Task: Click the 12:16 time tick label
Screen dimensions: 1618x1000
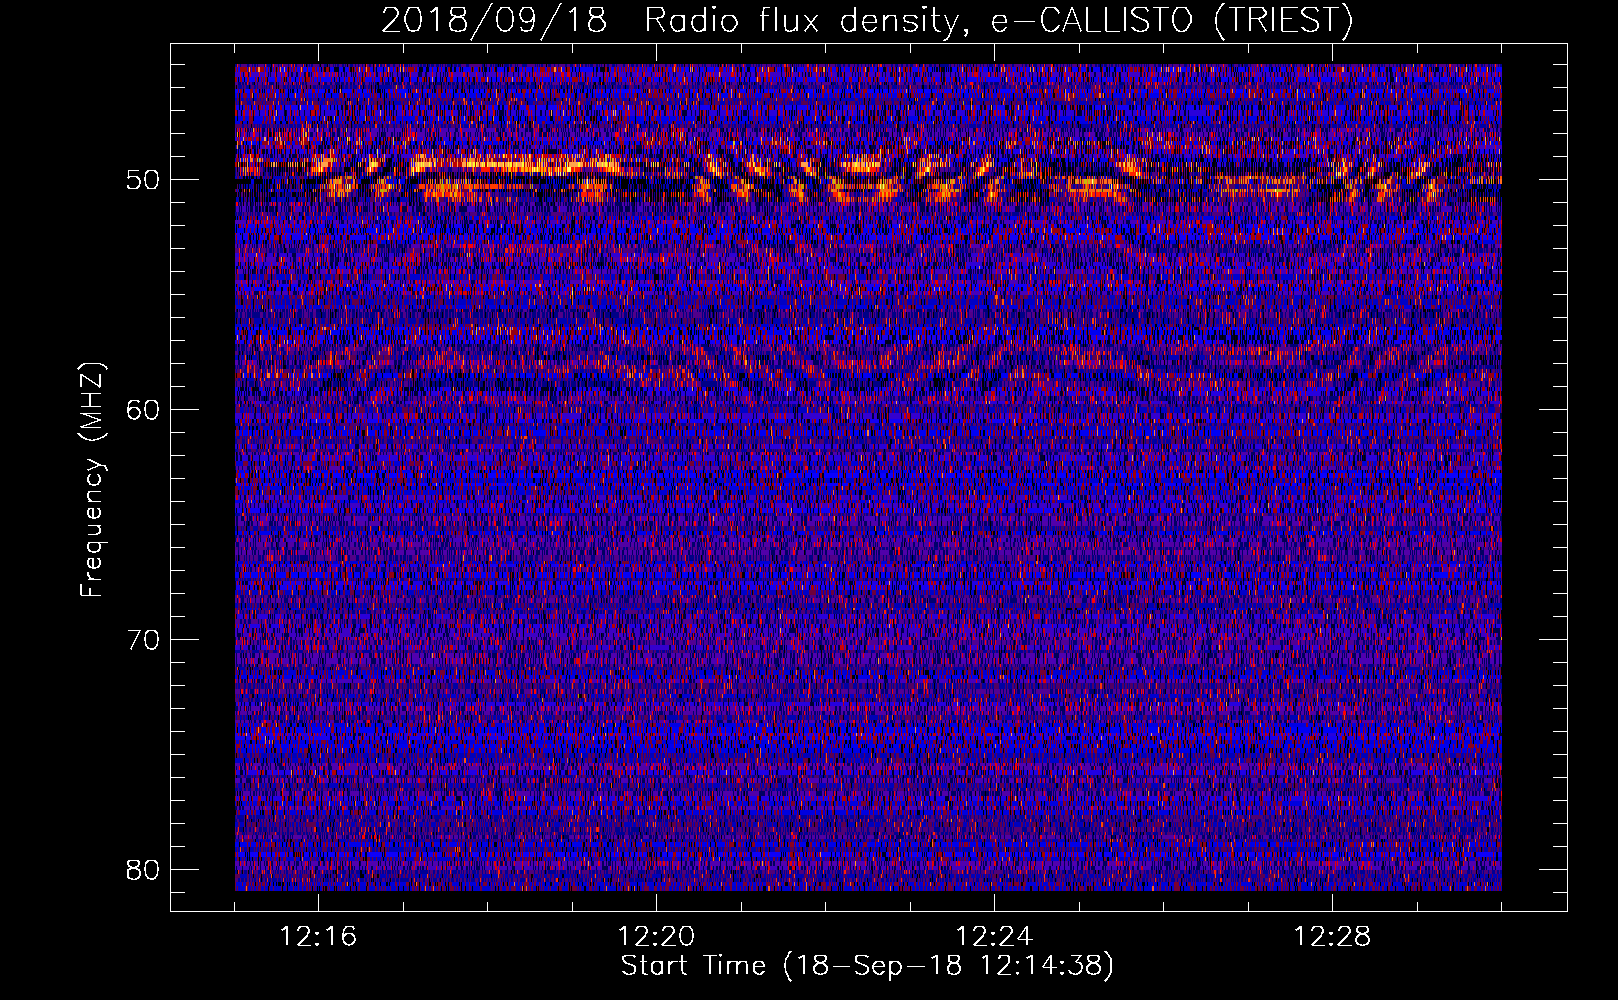Action: point(318,937)
